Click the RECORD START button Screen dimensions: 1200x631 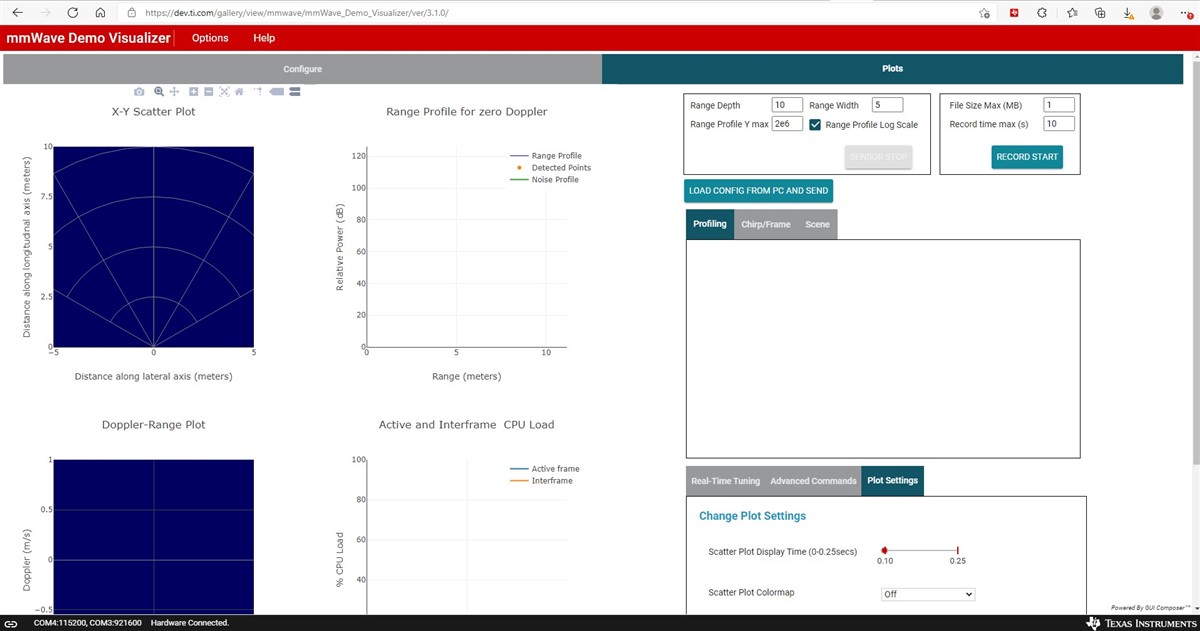(x=1027, y=157)
